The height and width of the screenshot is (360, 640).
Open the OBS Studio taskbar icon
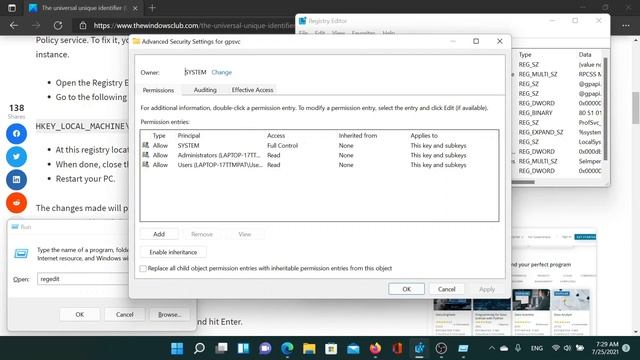(x=441, y=348)
